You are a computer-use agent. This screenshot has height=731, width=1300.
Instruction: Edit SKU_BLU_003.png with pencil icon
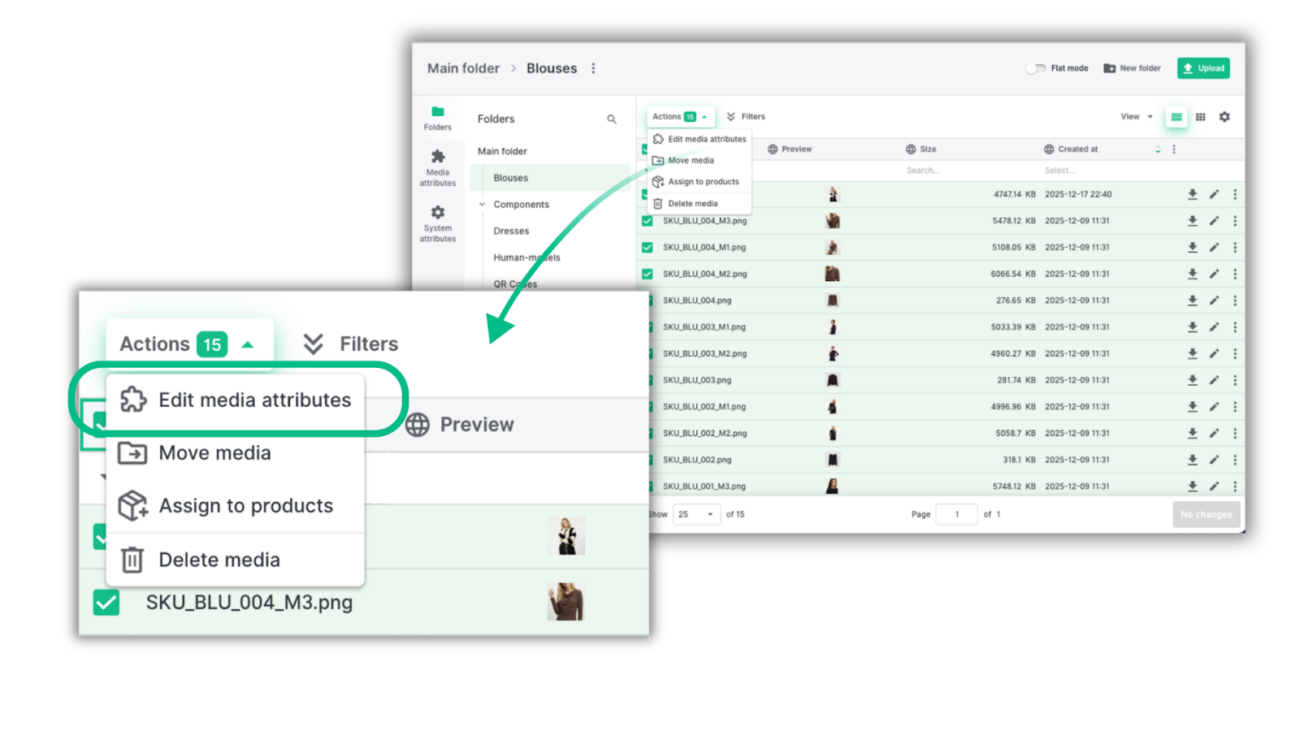1214,380
